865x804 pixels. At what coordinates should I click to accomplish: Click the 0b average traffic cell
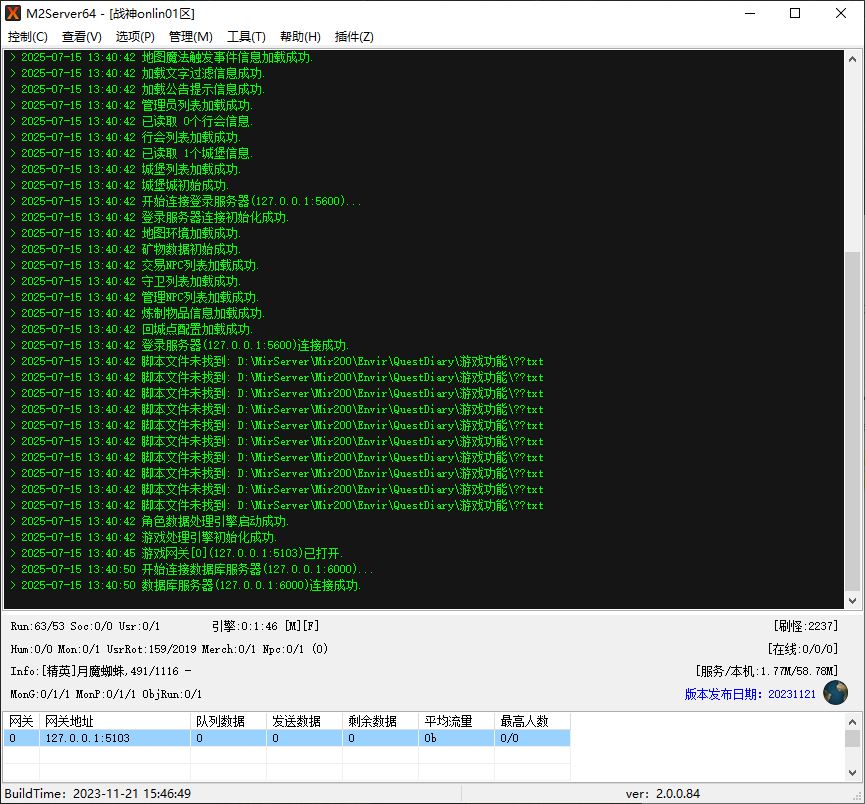coord(457,738)
